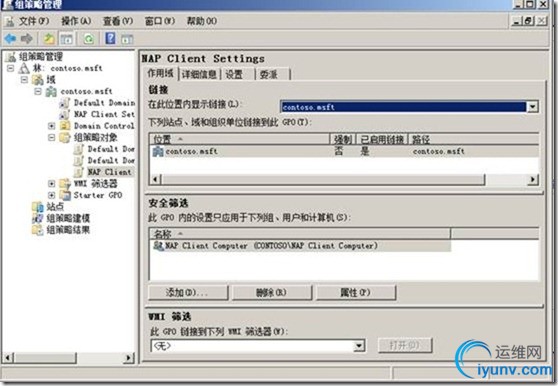Switch to the 详细信息 tab

(x=199, y=74)
